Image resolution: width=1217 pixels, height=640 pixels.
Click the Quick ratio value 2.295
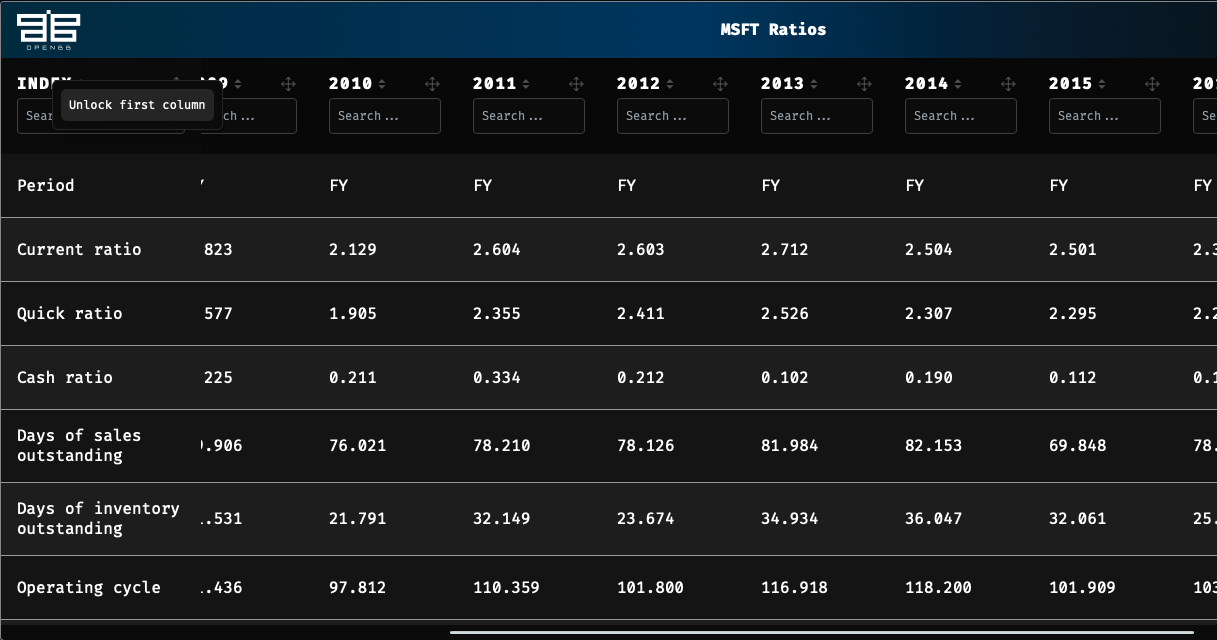[1073, 313]
